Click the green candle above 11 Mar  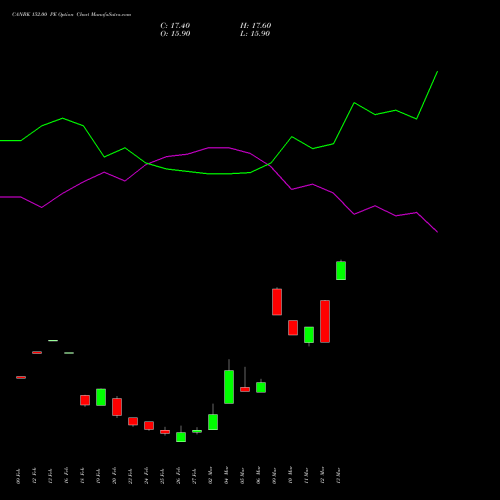pyautogui.click(x=309, y=335)
